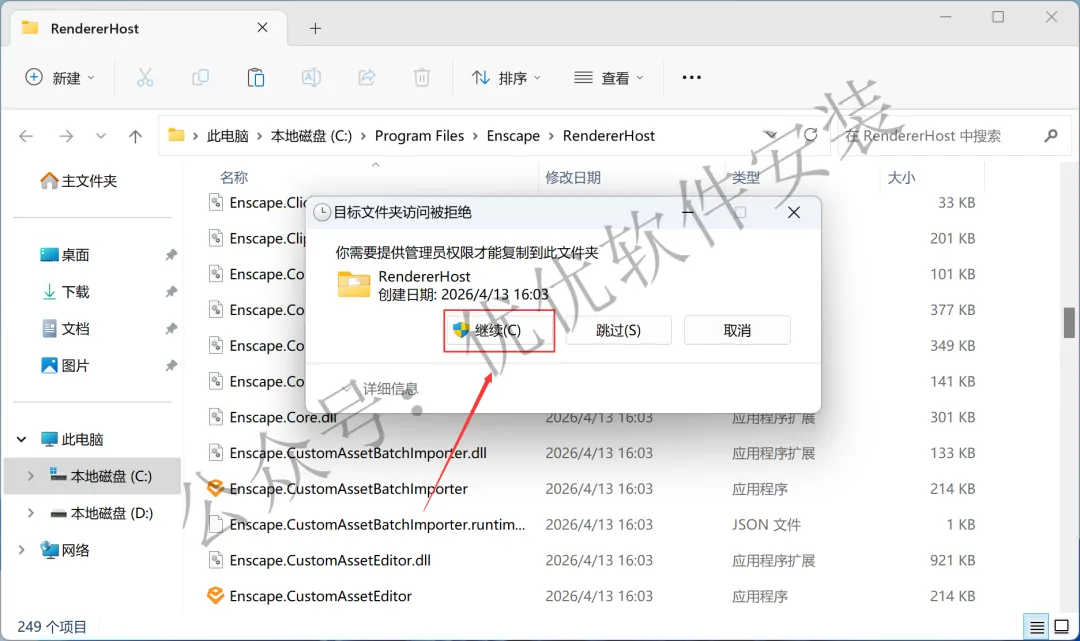Open 下载 in the sidebar

[65, 292]
